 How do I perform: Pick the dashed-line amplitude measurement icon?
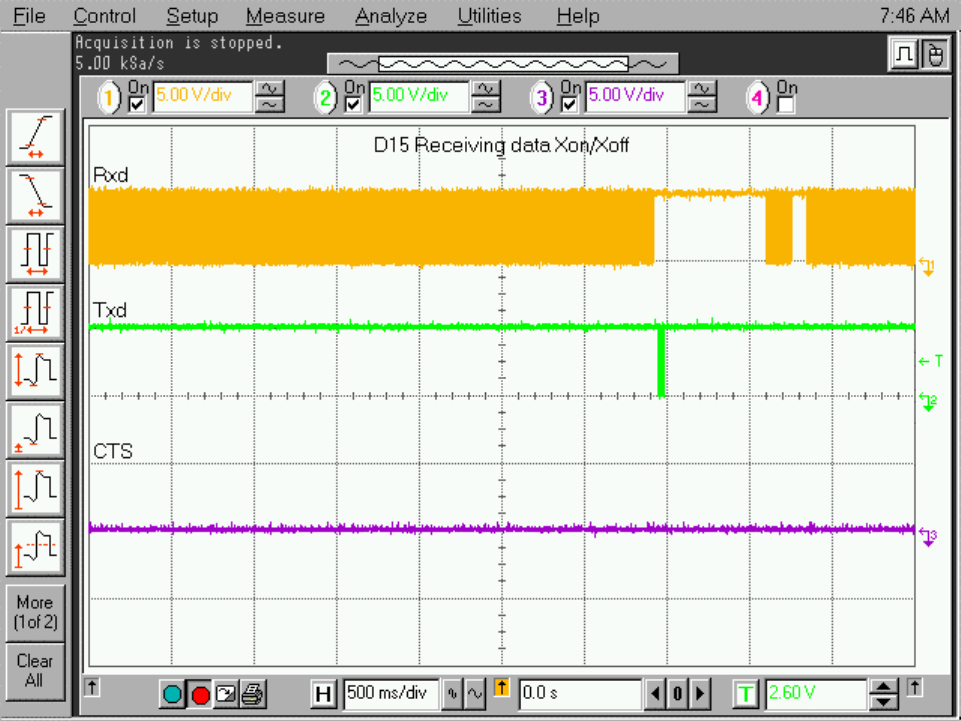(x=36, y=547)
